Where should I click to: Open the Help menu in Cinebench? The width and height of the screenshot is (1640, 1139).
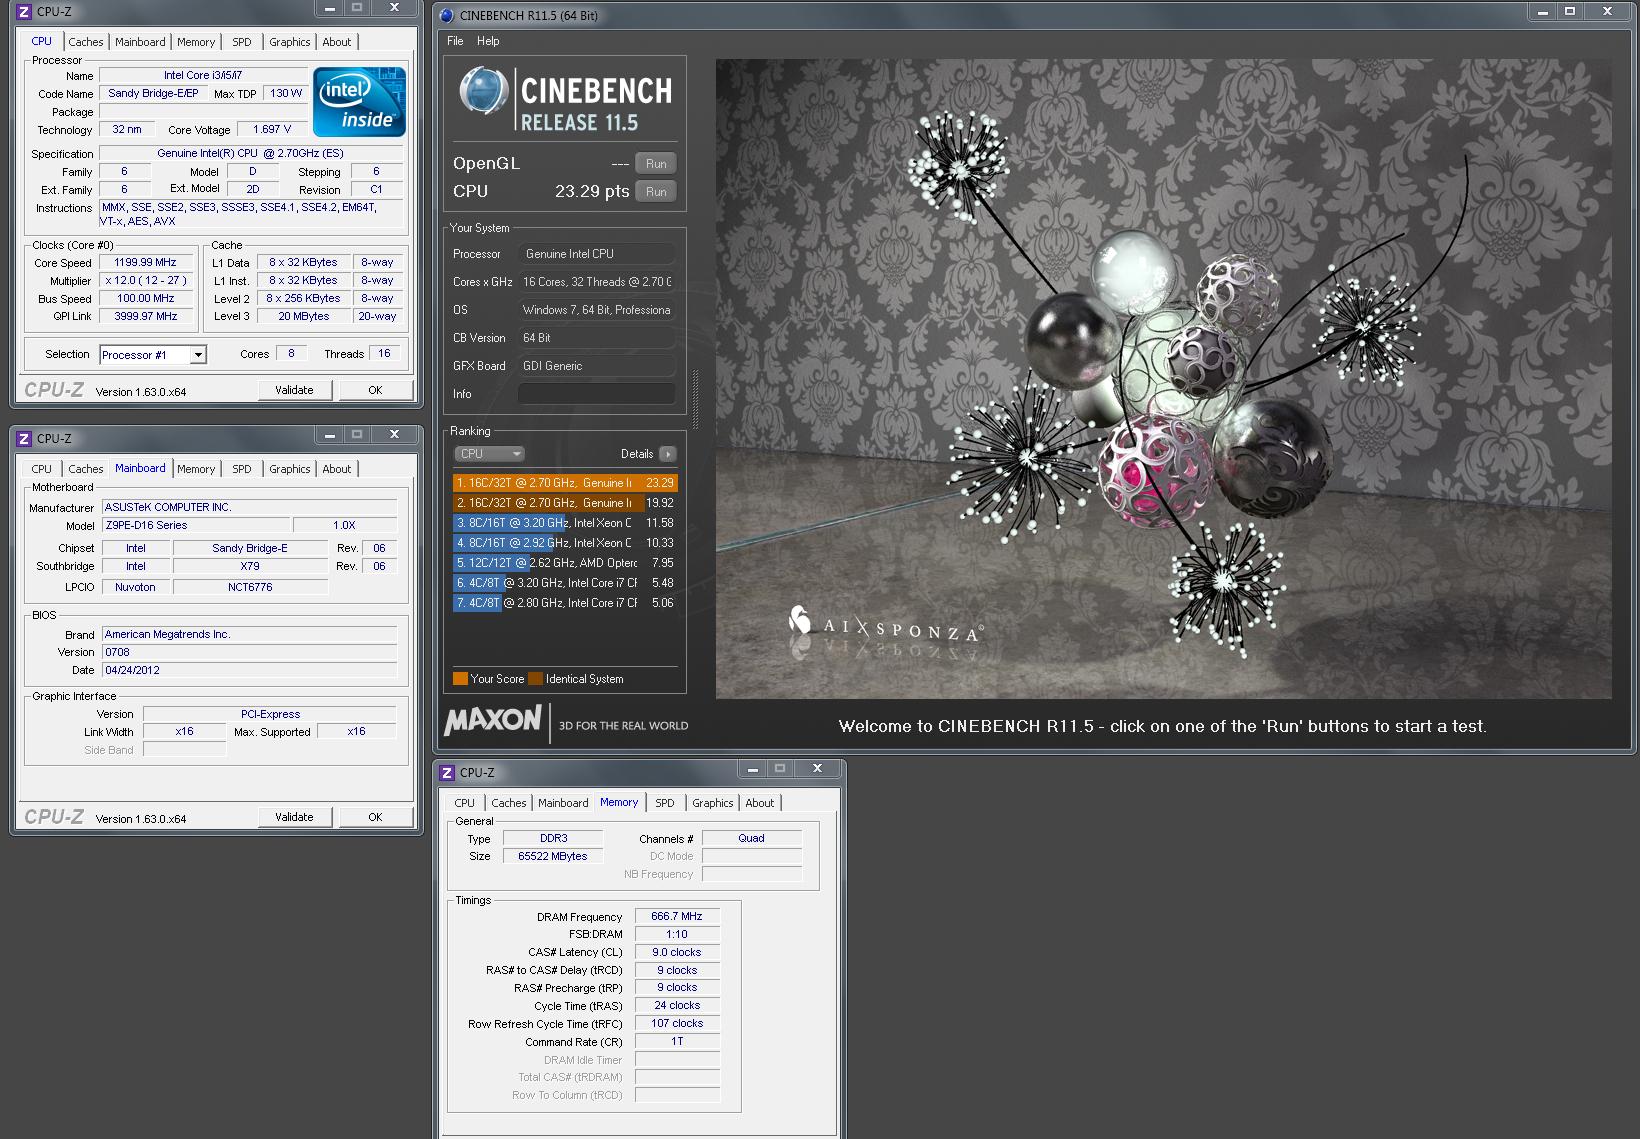coord(488,41)
